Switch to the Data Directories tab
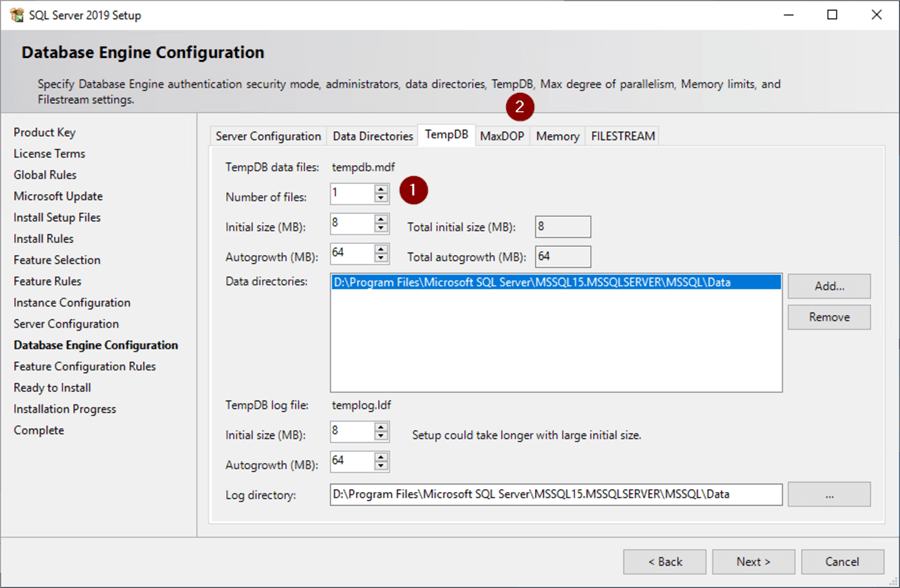Viewport: 900px width, 588px height. [373, 136]
